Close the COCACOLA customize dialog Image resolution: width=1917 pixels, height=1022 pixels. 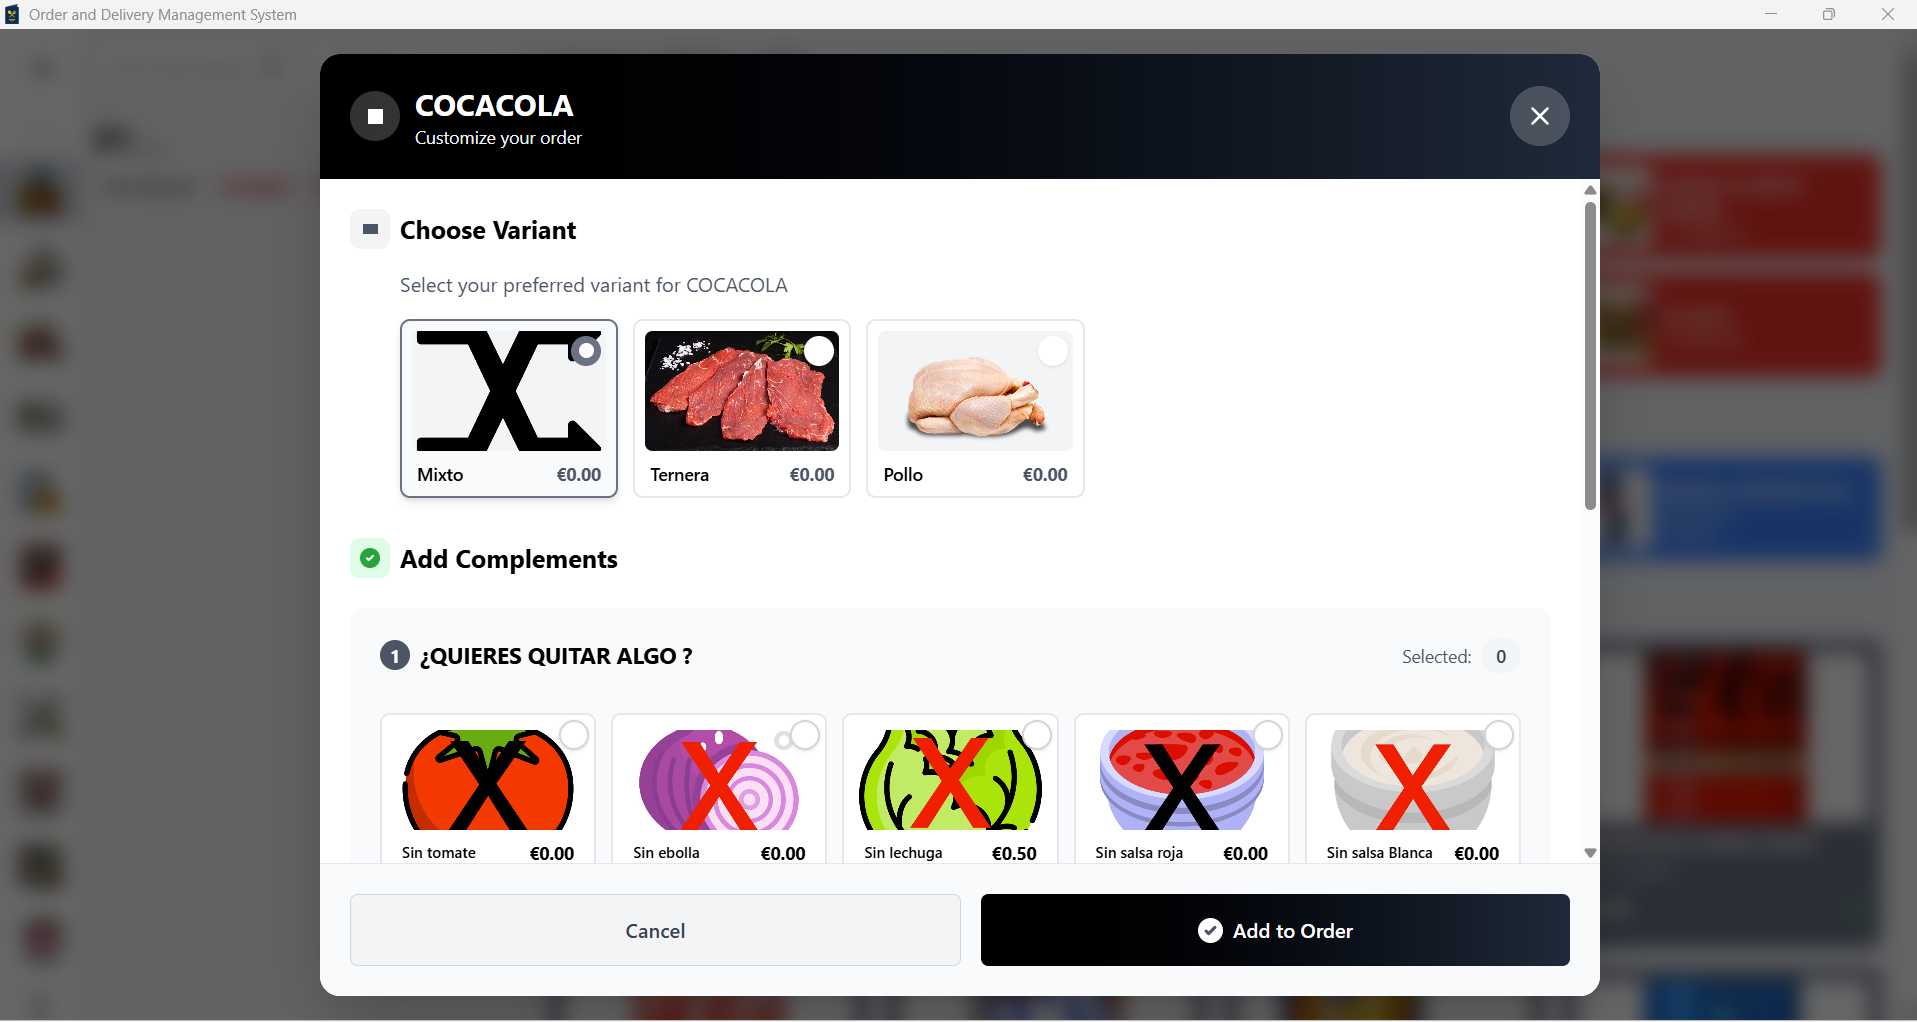click(1539, 116)
